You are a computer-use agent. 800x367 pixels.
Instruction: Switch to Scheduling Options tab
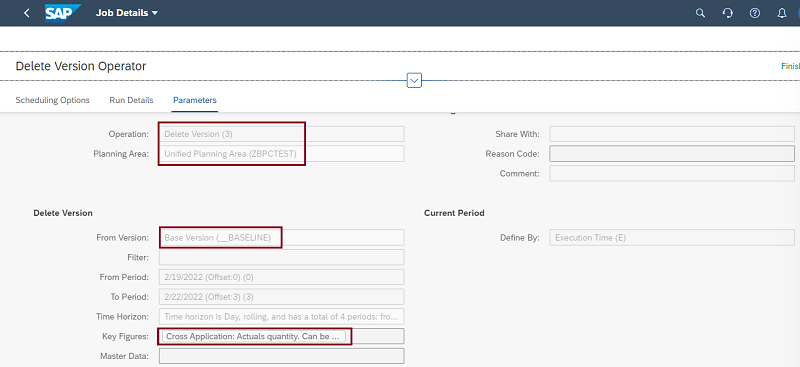(53, 100)
